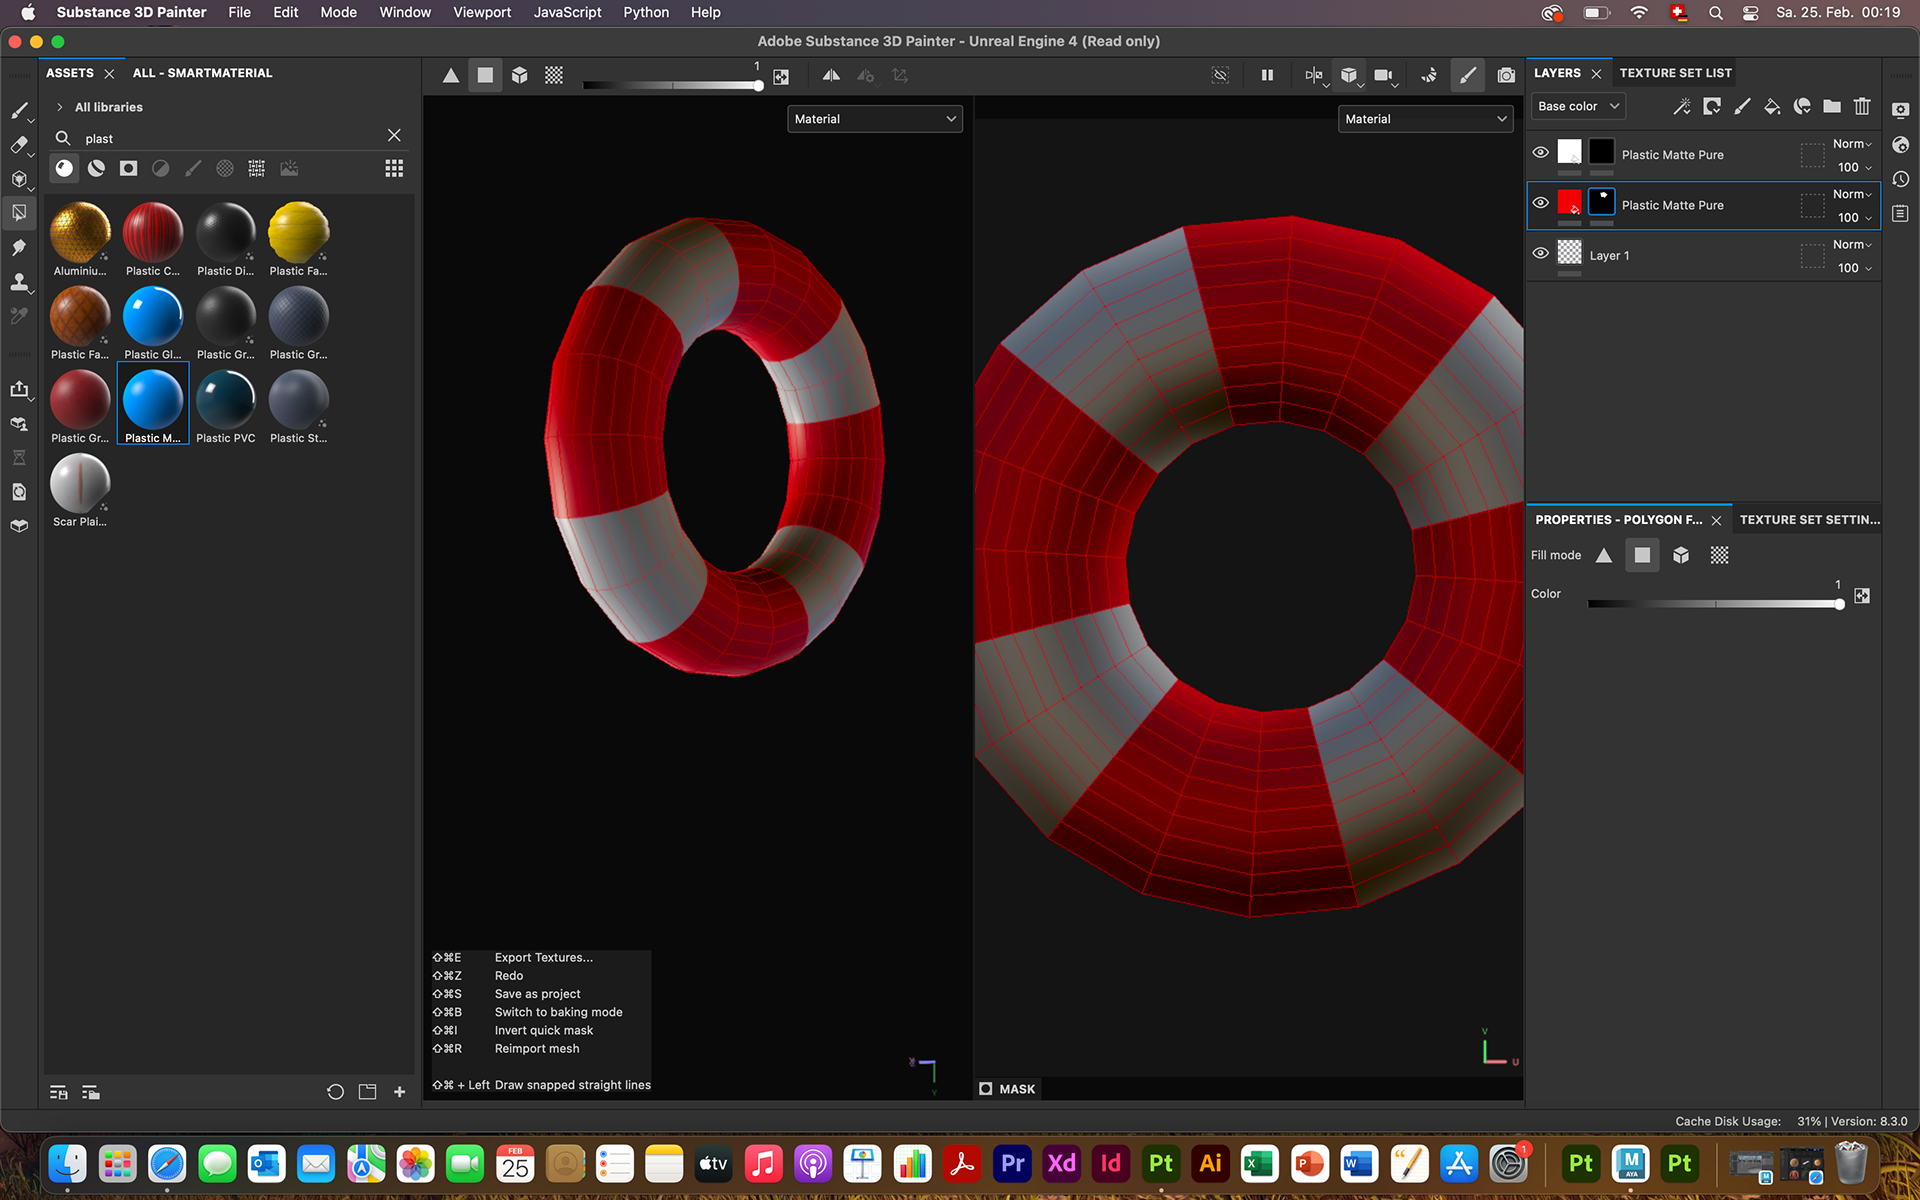The image size is (1920, 1200).
Task: Open the Base color channel dropdown
Action: coord(1577,106)
